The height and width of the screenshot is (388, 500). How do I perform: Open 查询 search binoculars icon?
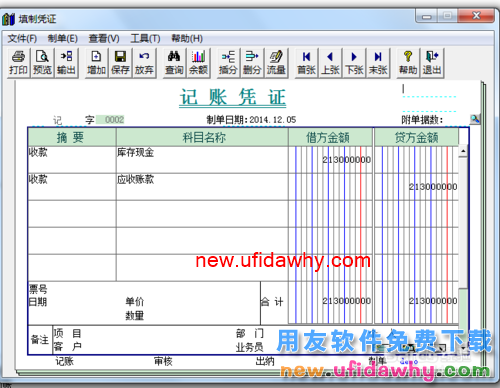click(174, 63)
